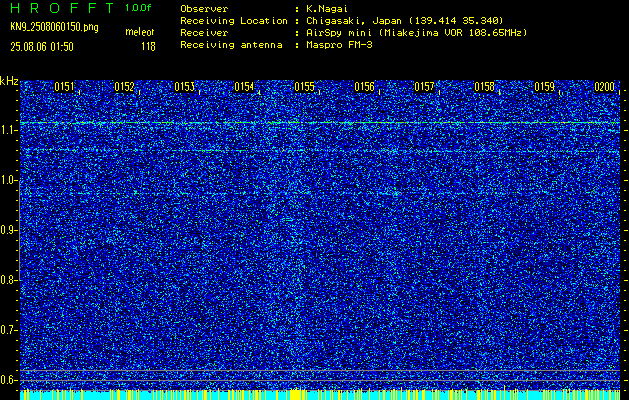This screenshot has width=629, height=400.
Task: Click time marker 0153
Action: pos(185,87)
